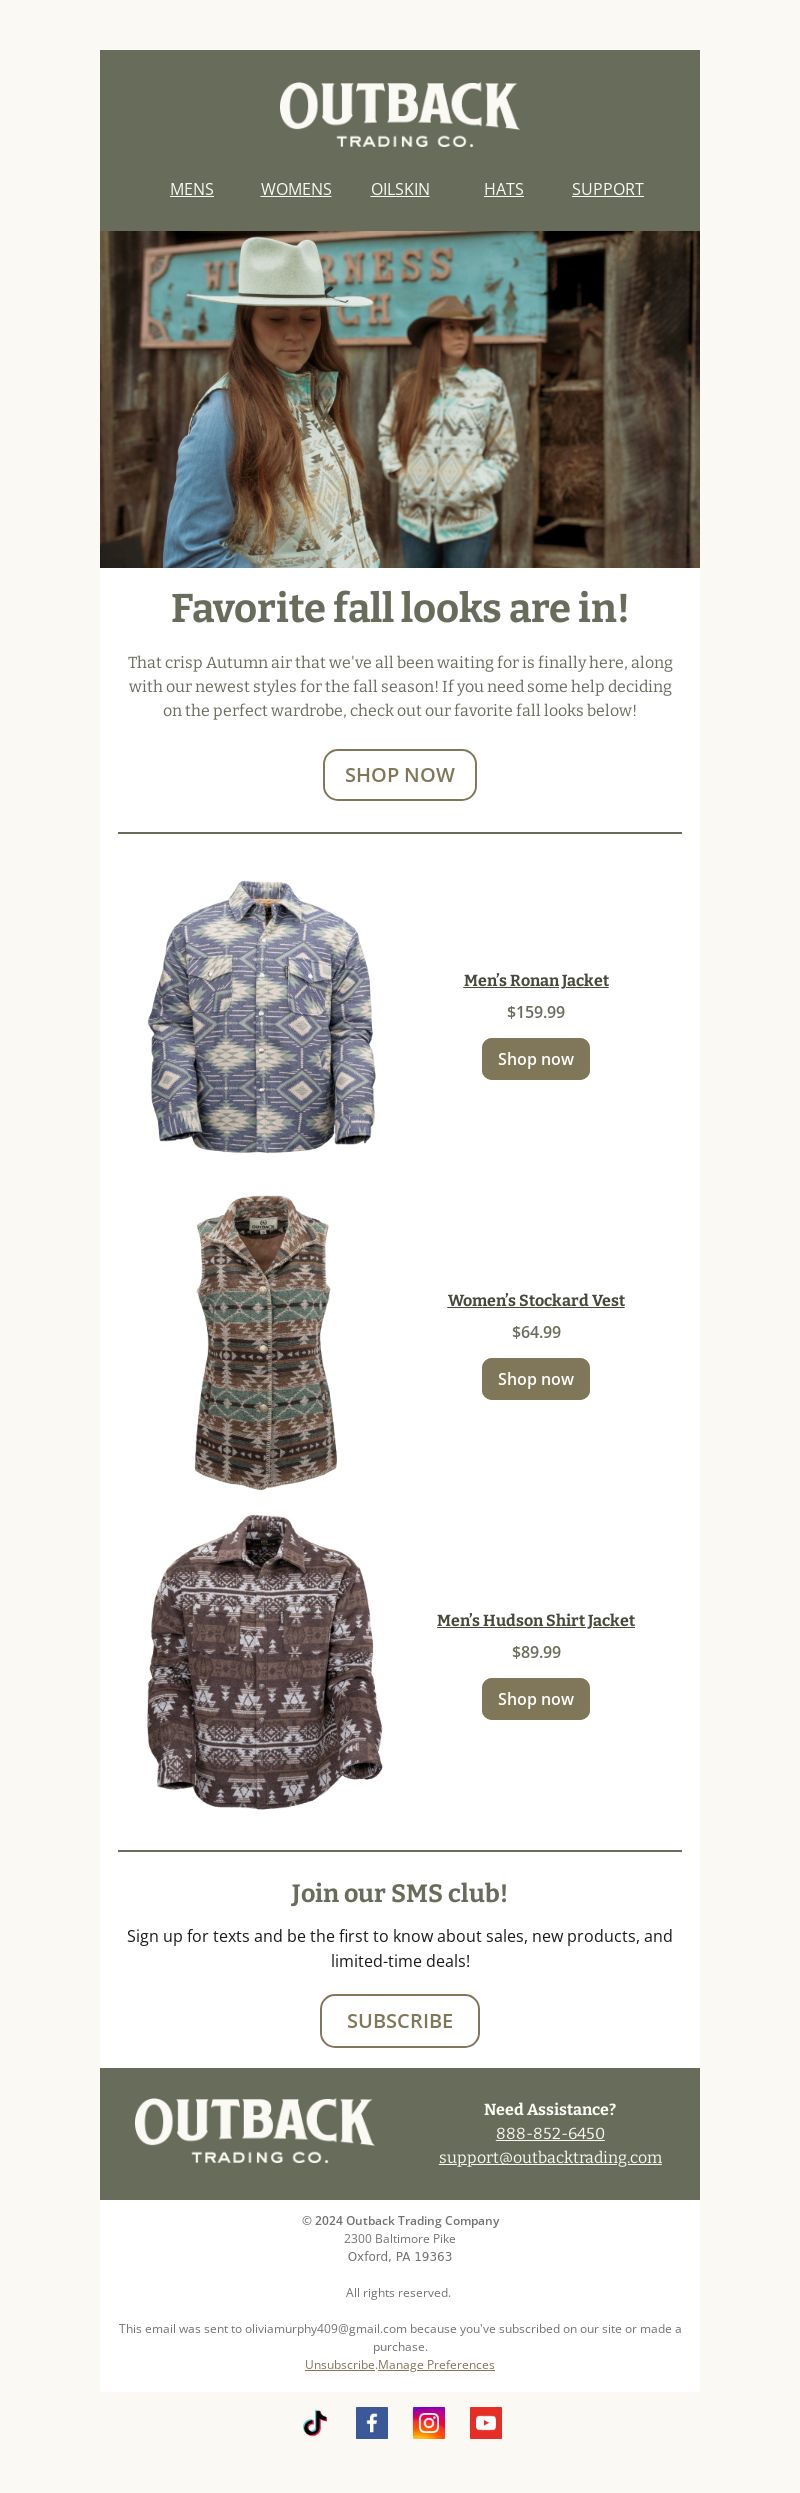Screen dimensions: 800x2493
Task: Click the Unsubscribe link in footer
Action: click(x=340, y=2364)
